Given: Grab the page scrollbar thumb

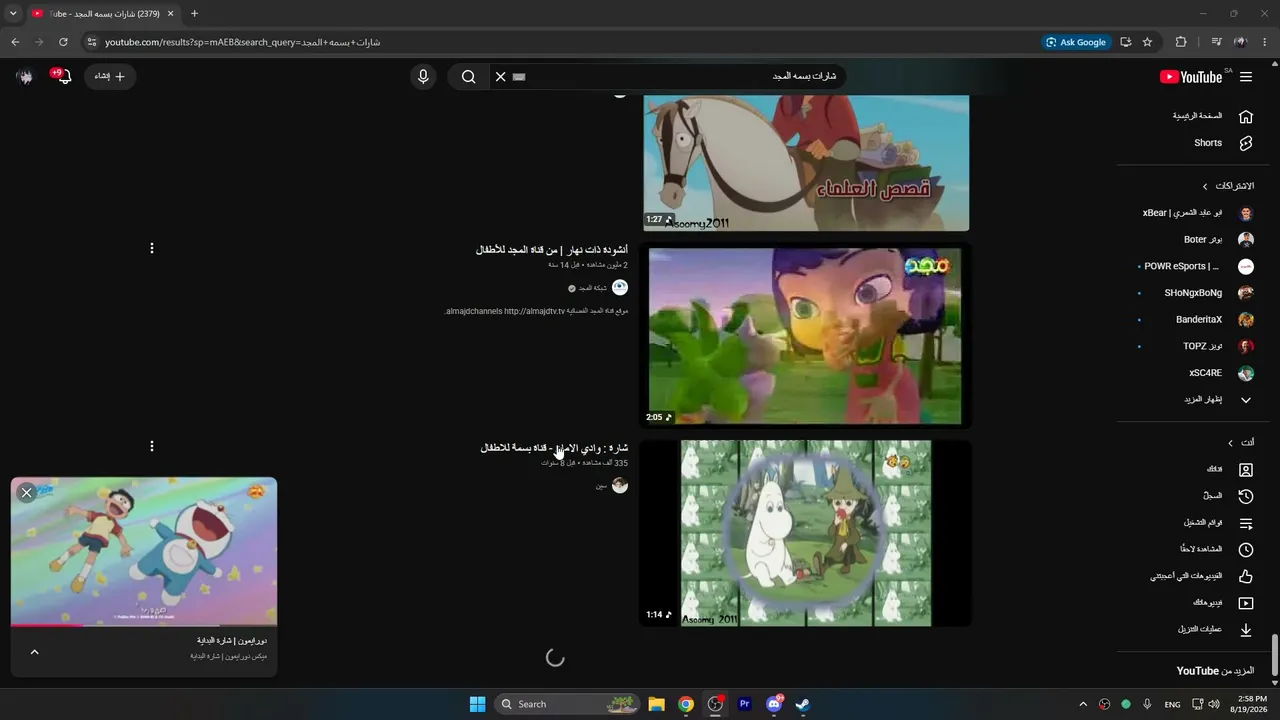Looking at the screenshot, I should (1274, 655).
